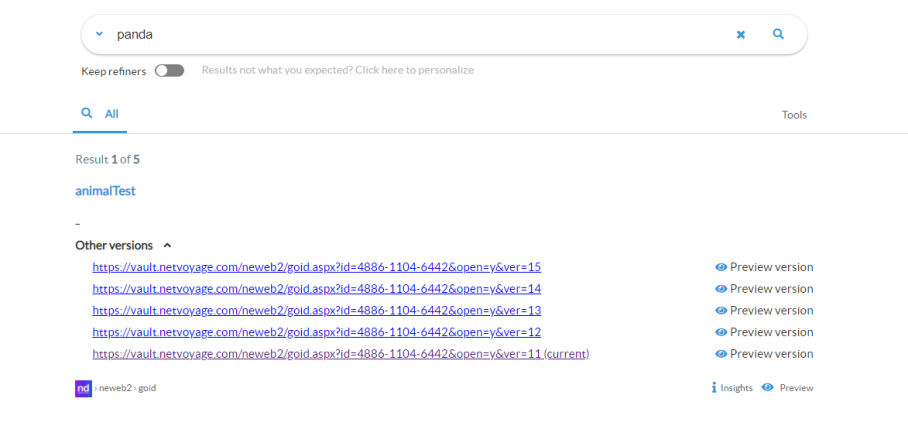Toggle the Keep refiners switch
This screenshot has width=908, height=426.
click(169, 71)
